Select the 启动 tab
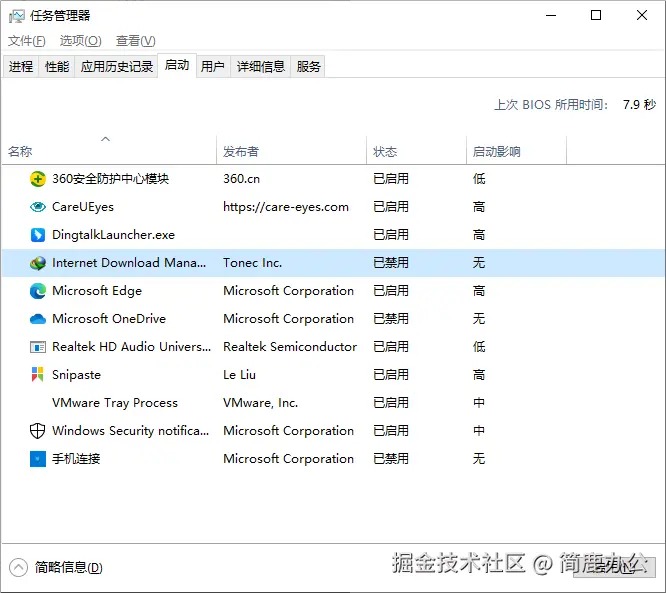Screen dimensions: 666x593 [177, 65]
